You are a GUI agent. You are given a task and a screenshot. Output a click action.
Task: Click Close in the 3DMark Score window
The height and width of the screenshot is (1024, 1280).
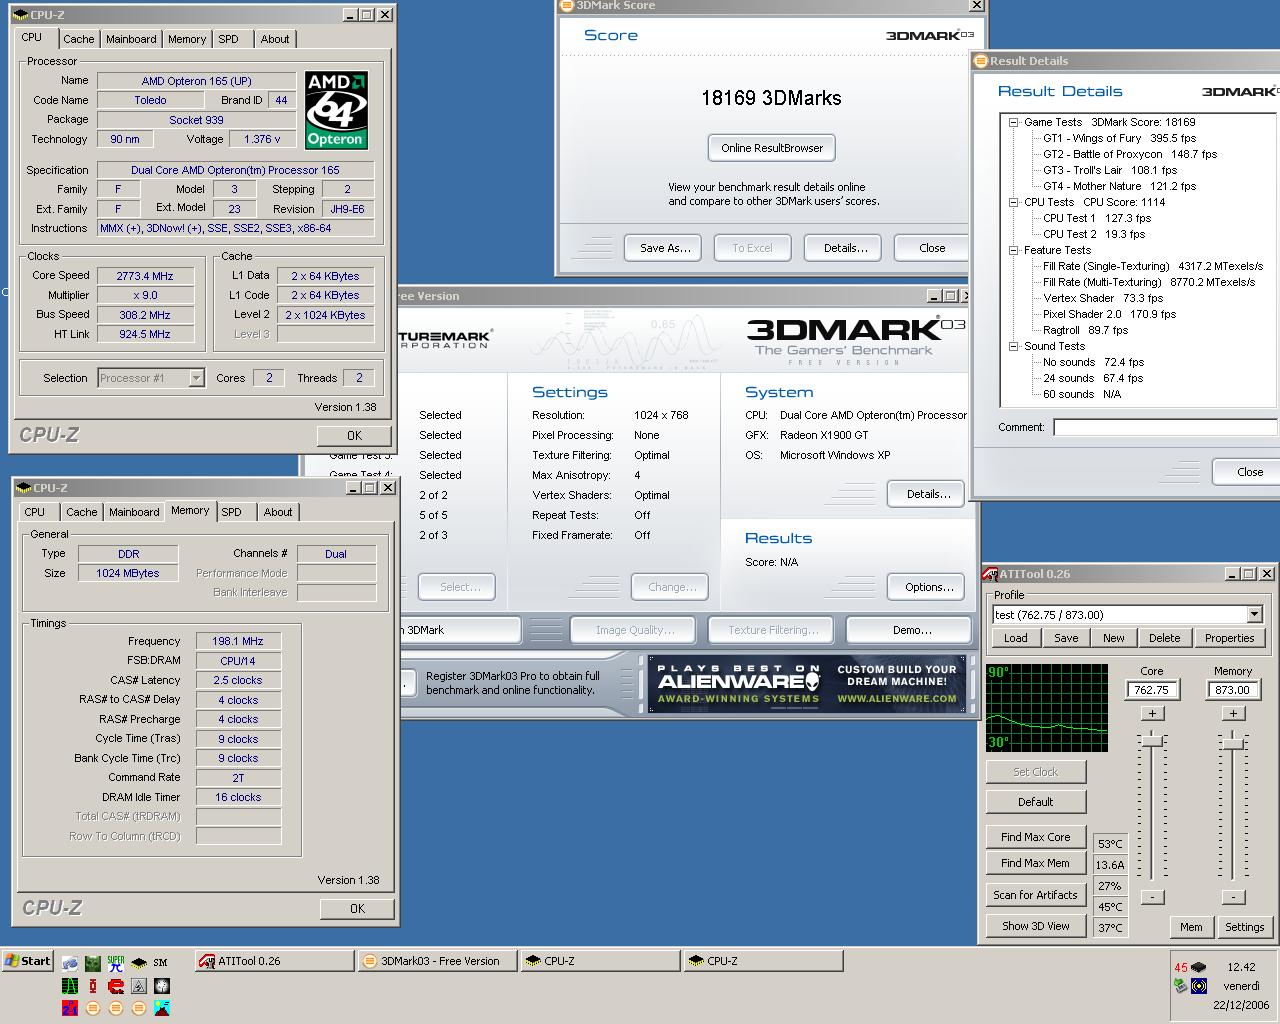[931, 248]
